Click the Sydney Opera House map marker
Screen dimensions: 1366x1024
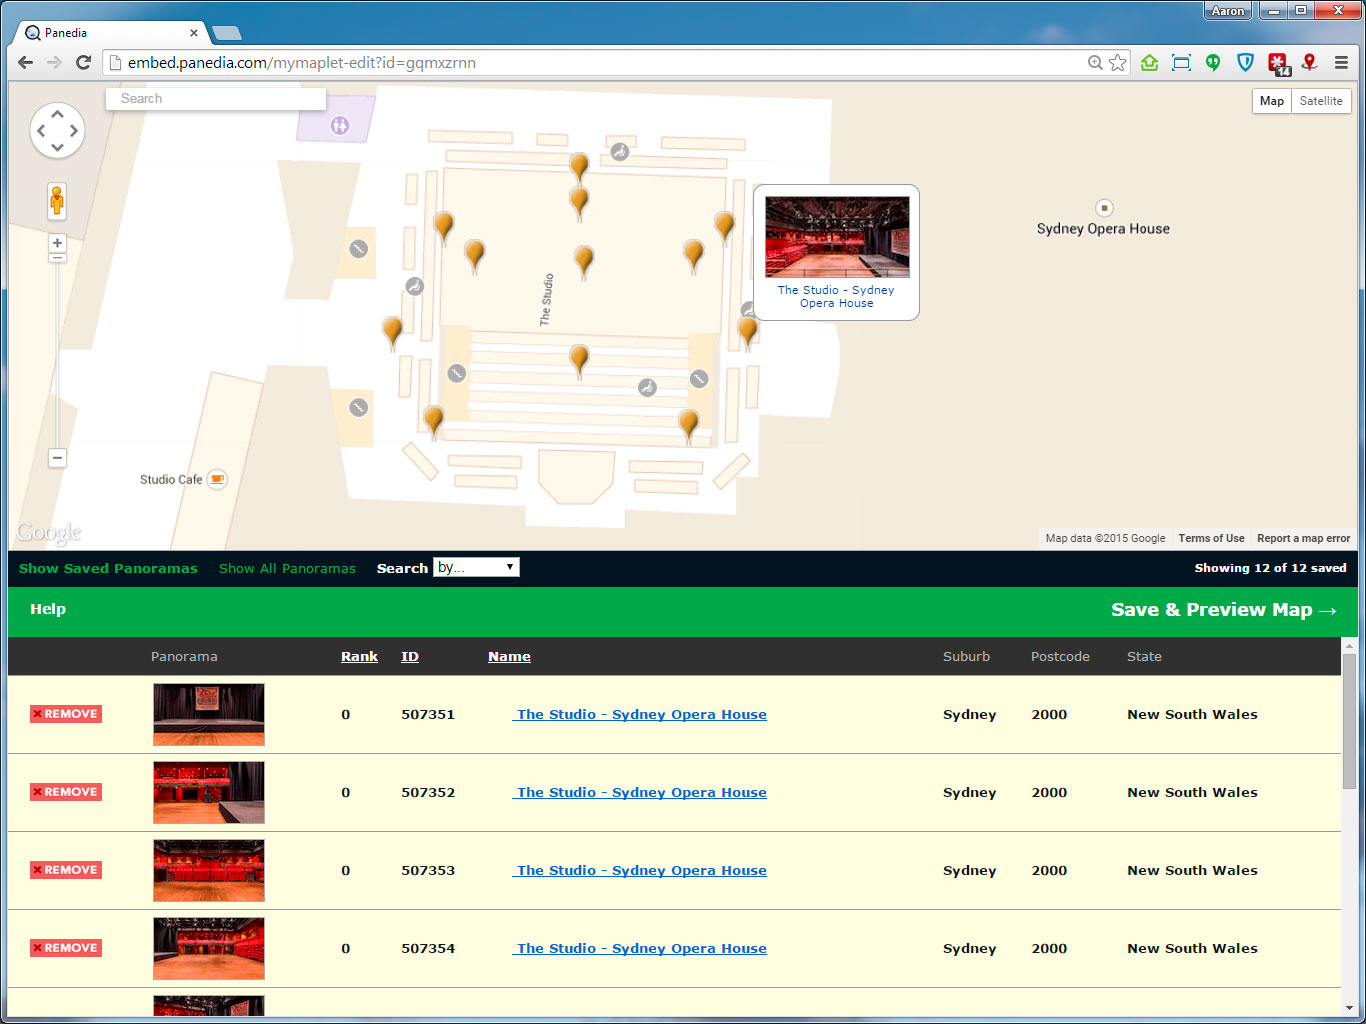tap(1104, 208)
